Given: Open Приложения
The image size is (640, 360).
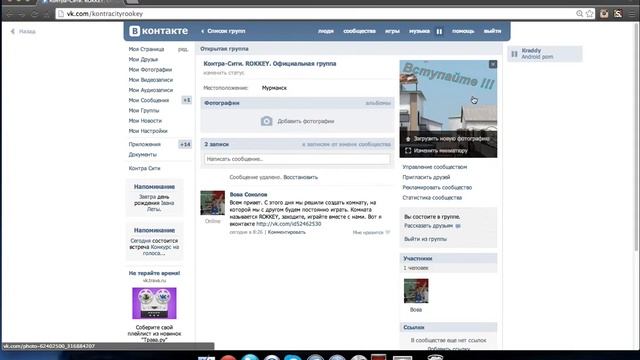Looking at the screenshot, I should 144,144.
